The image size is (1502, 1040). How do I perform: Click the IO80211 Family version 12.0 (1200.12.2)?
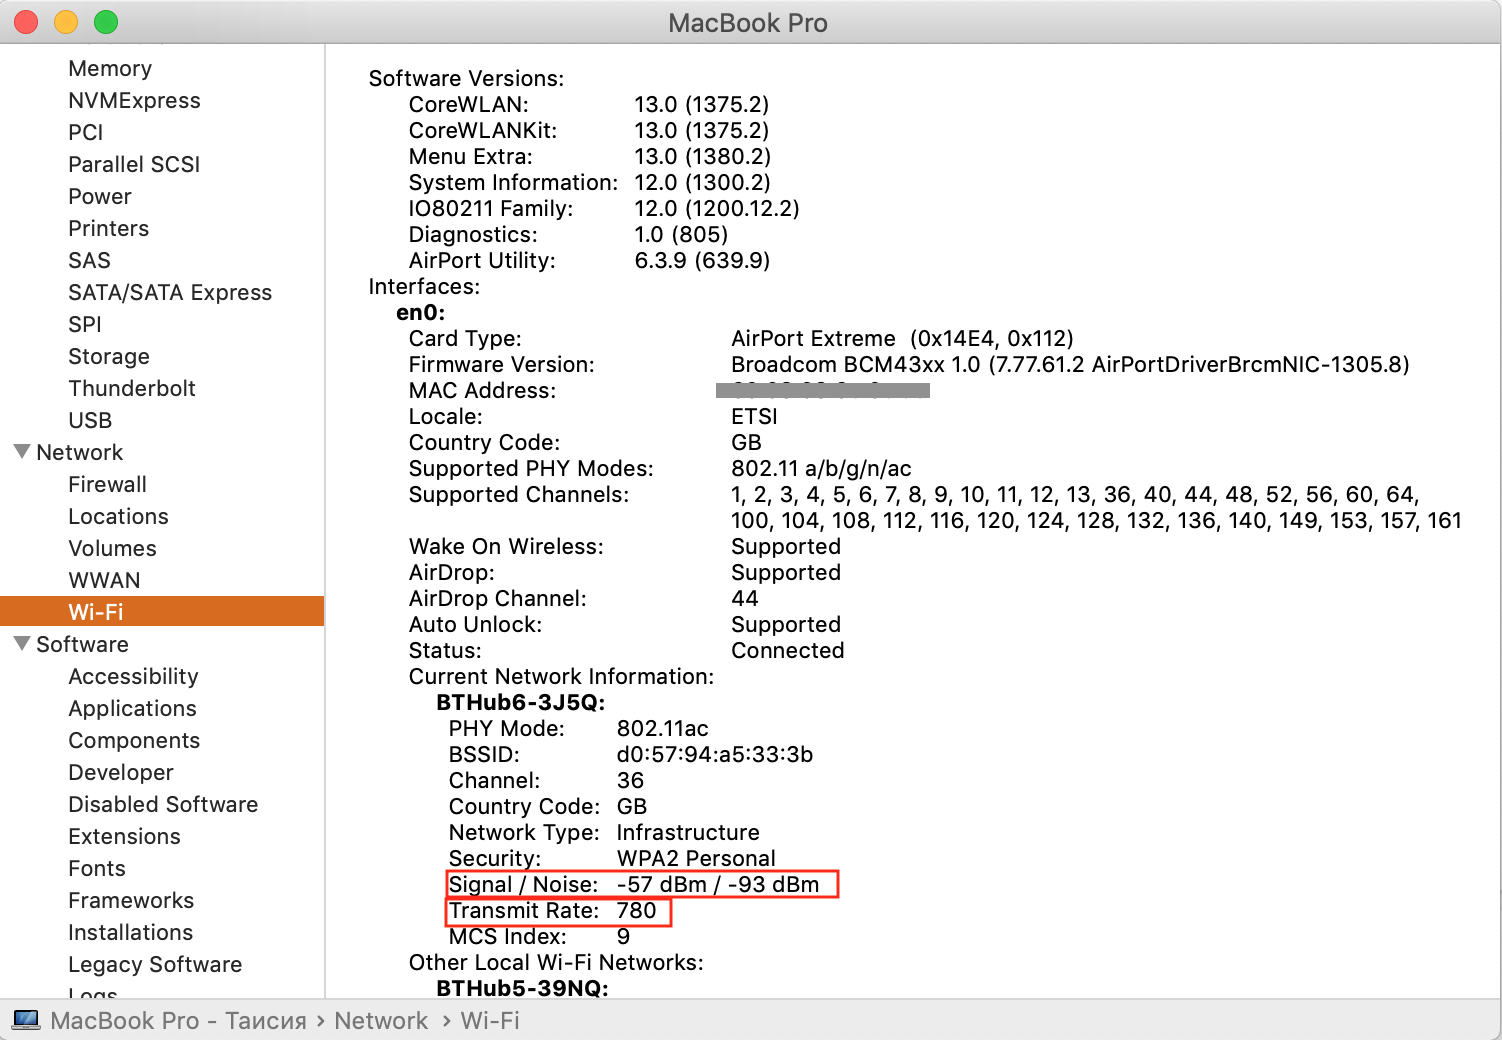(717, 208)
